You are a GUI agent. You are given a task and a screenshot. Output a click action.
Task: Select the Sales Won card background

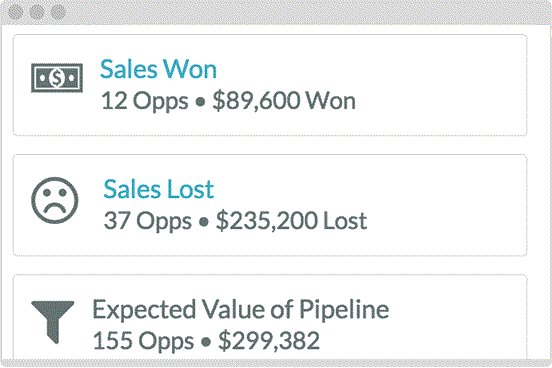point(270,85)
